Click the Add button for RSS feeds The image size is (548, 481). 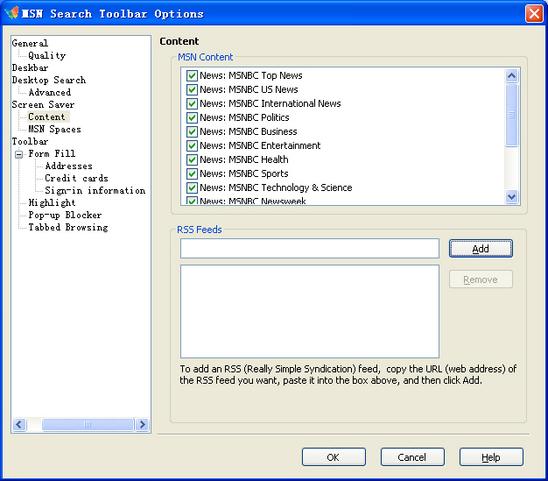coord(481,249)
